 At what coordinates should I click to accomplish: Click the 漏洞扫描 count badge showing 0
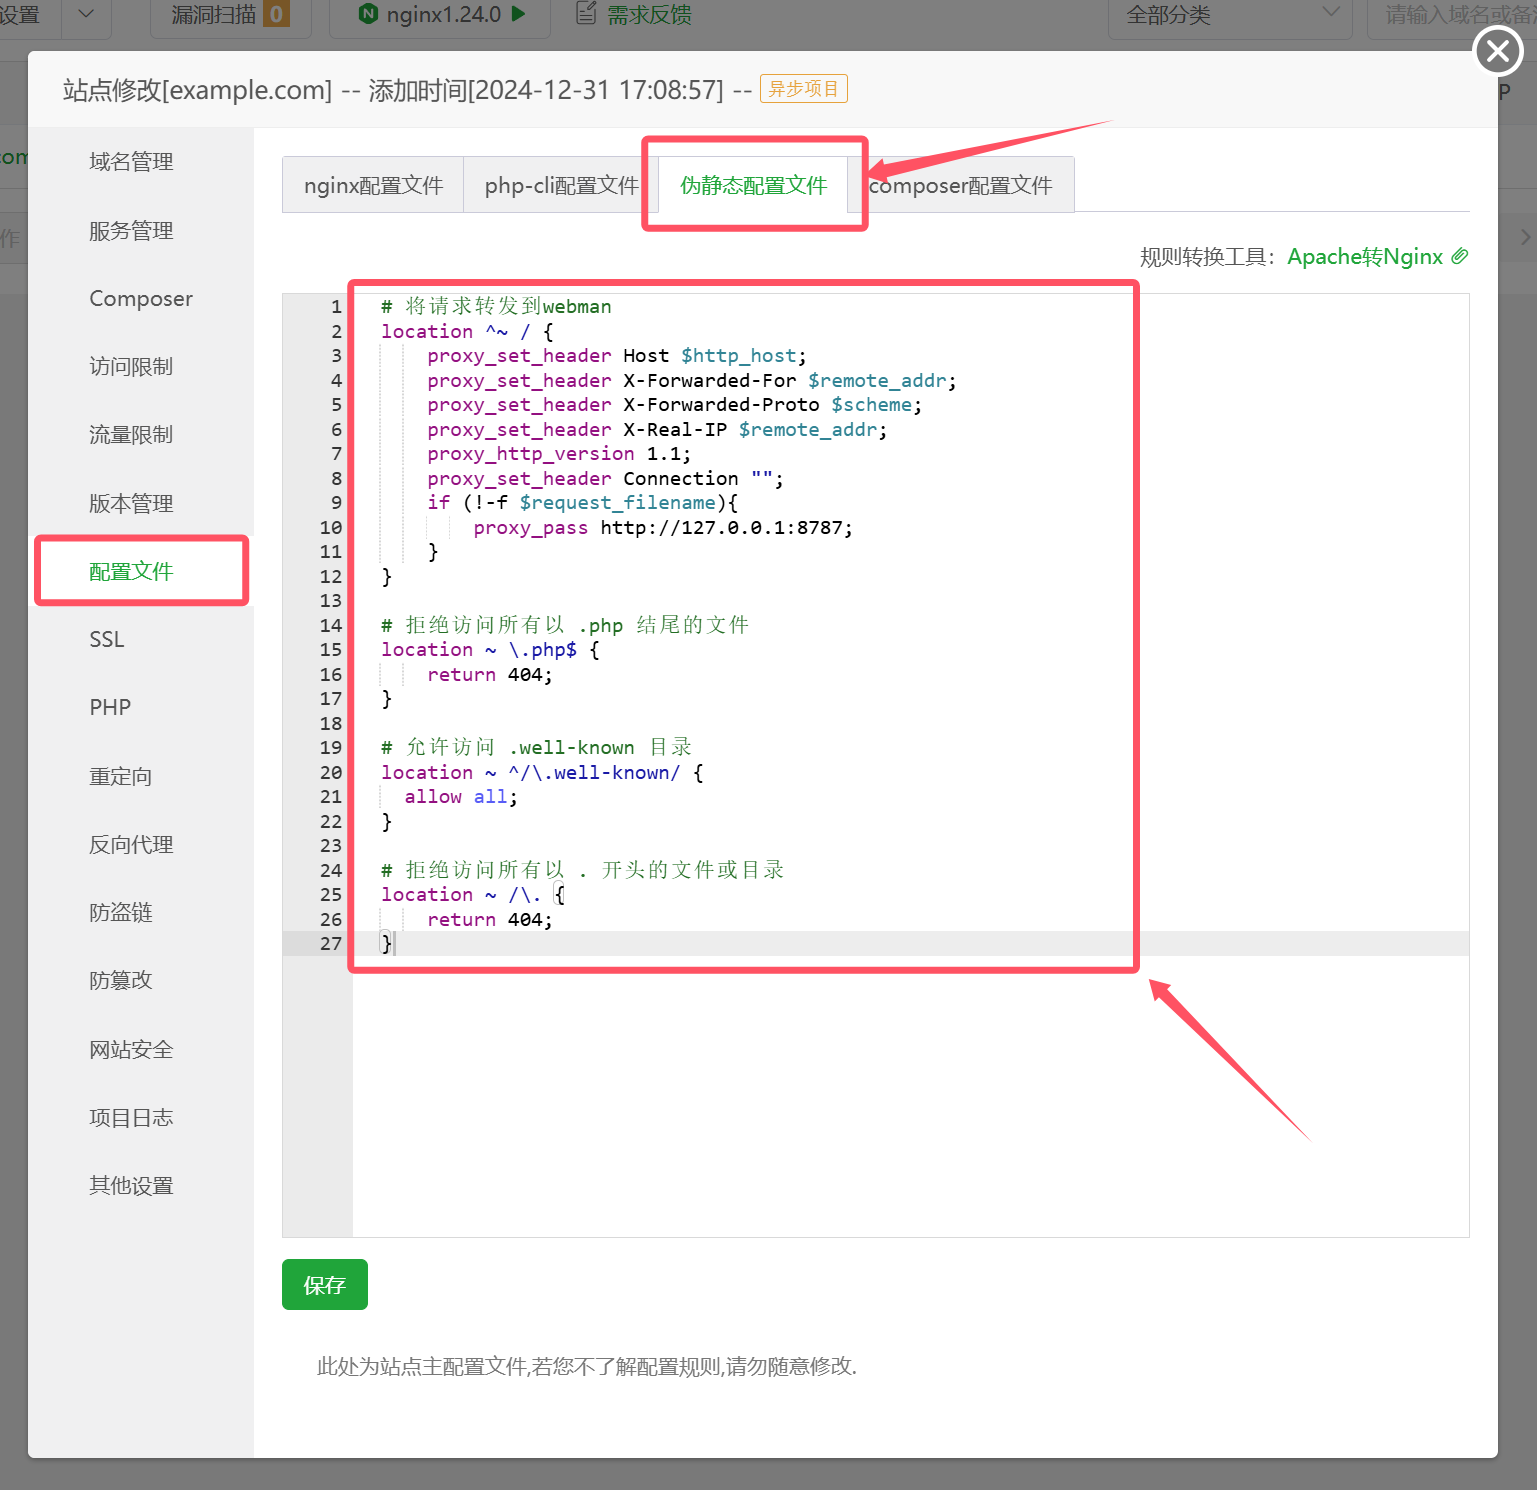pos(276,14)
